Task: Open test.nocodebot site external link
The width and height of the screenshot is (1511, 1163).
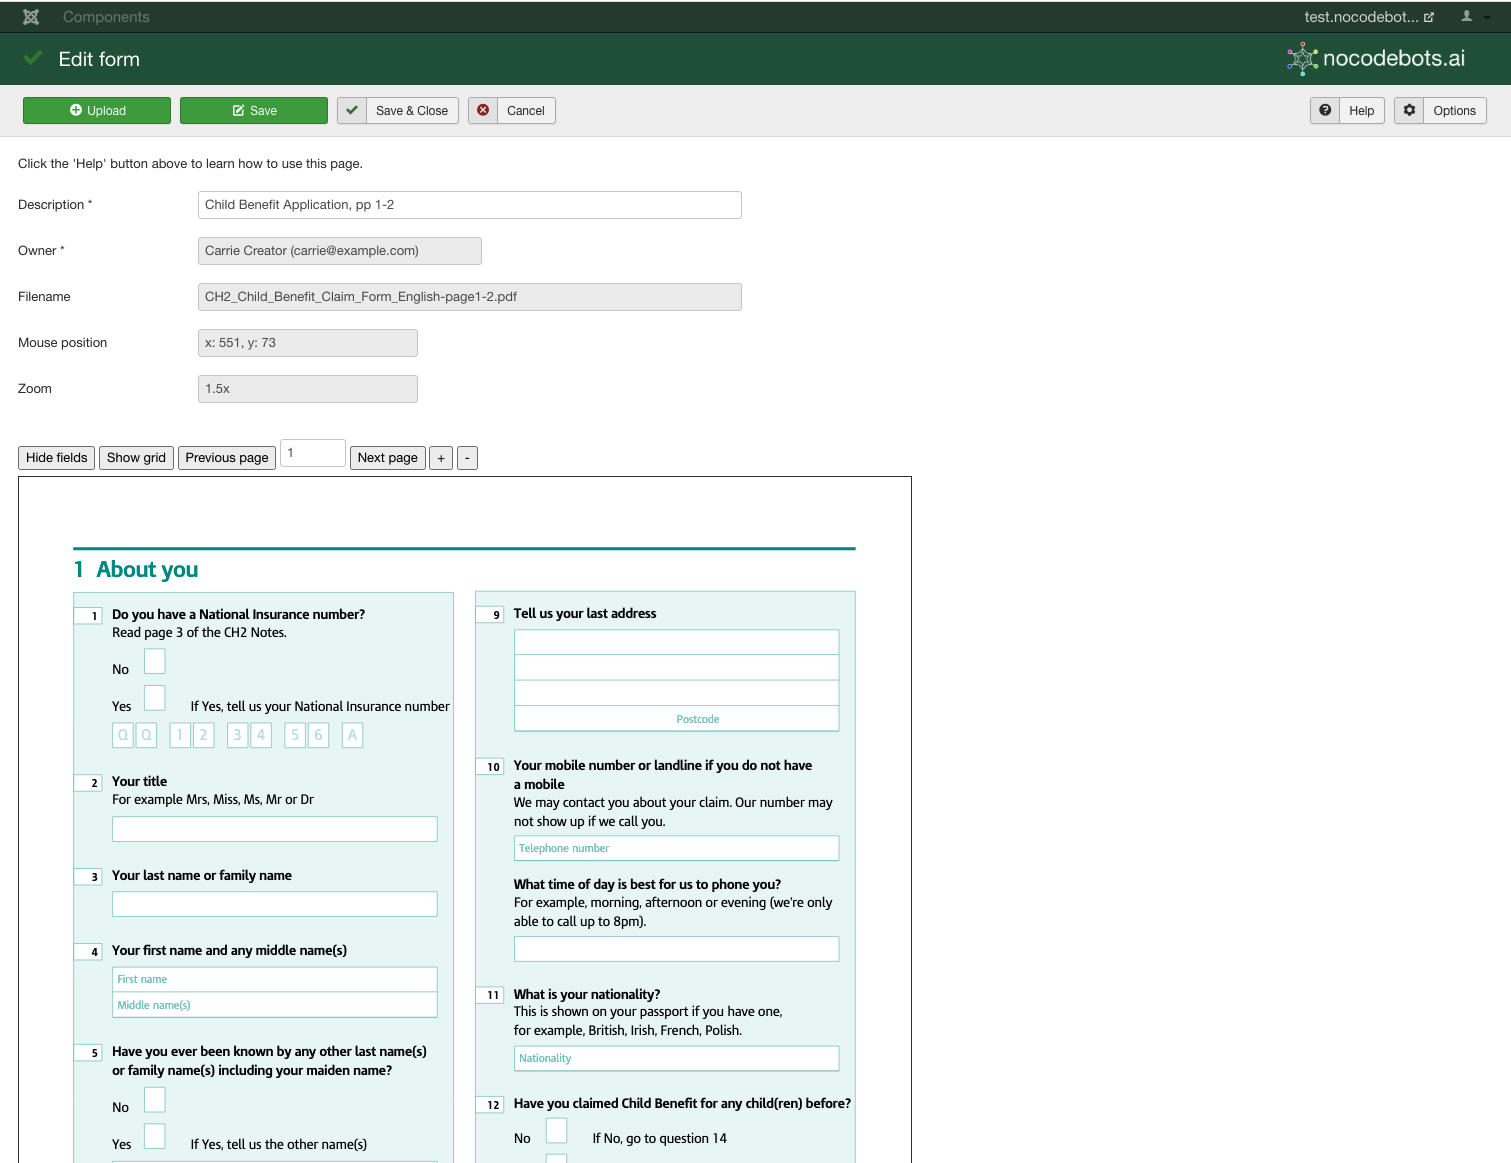Action: 1368,17
